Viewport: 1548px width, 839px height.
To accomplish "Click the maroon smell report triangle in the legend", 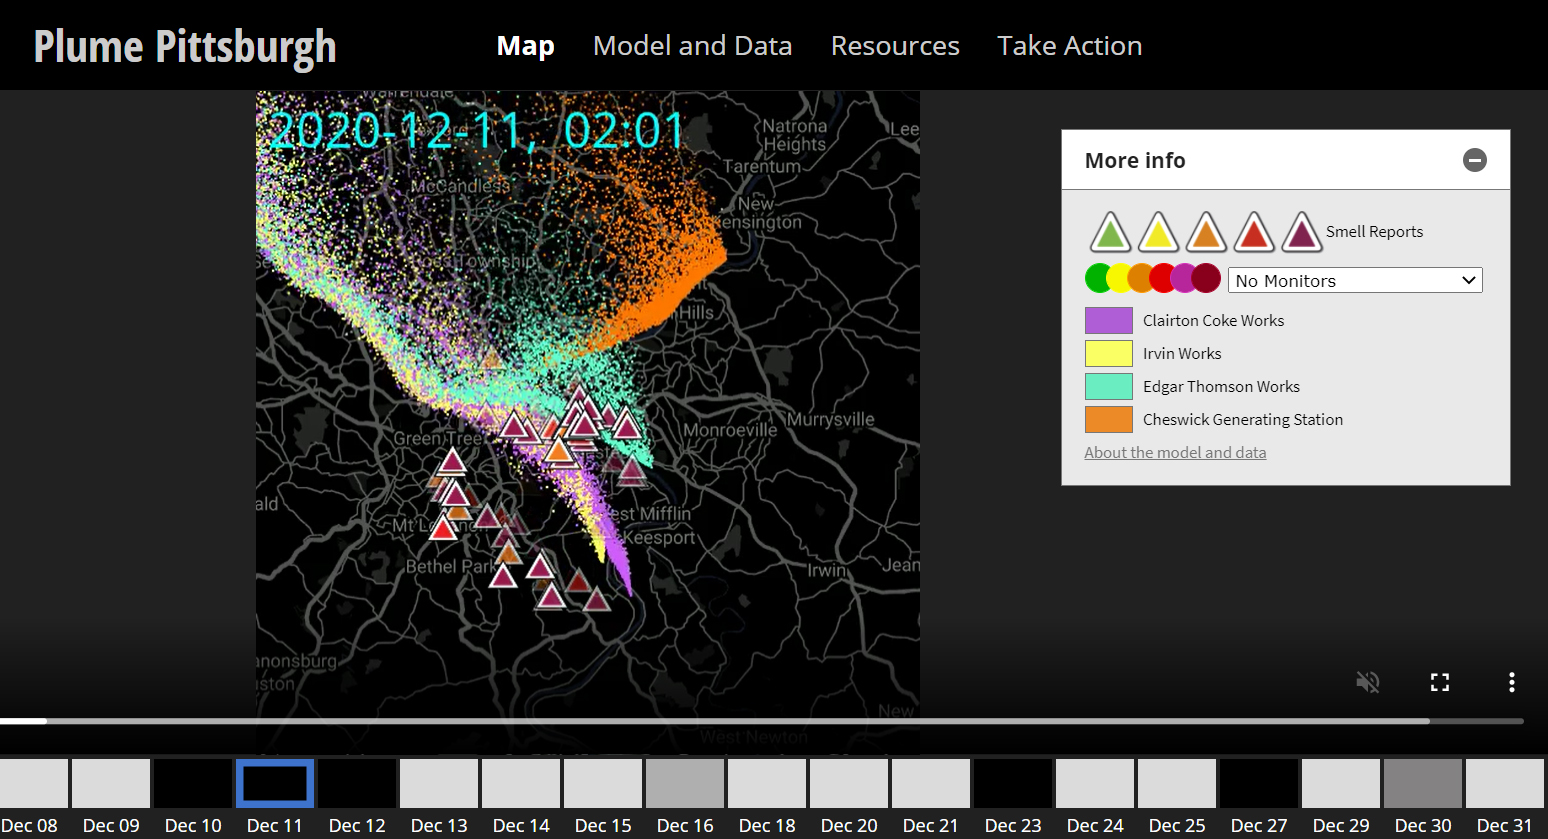I will (x=1301, y=233).
